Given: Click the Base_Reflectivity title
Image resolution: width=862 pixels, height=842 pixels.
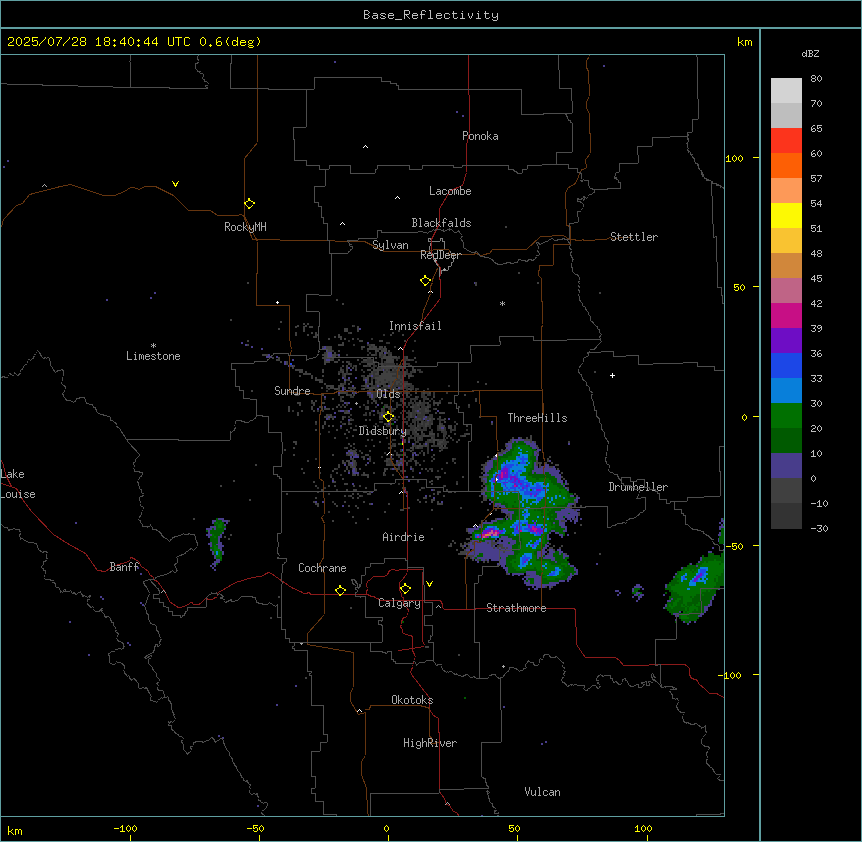Looking at the screenshot, I should point(431,15).
